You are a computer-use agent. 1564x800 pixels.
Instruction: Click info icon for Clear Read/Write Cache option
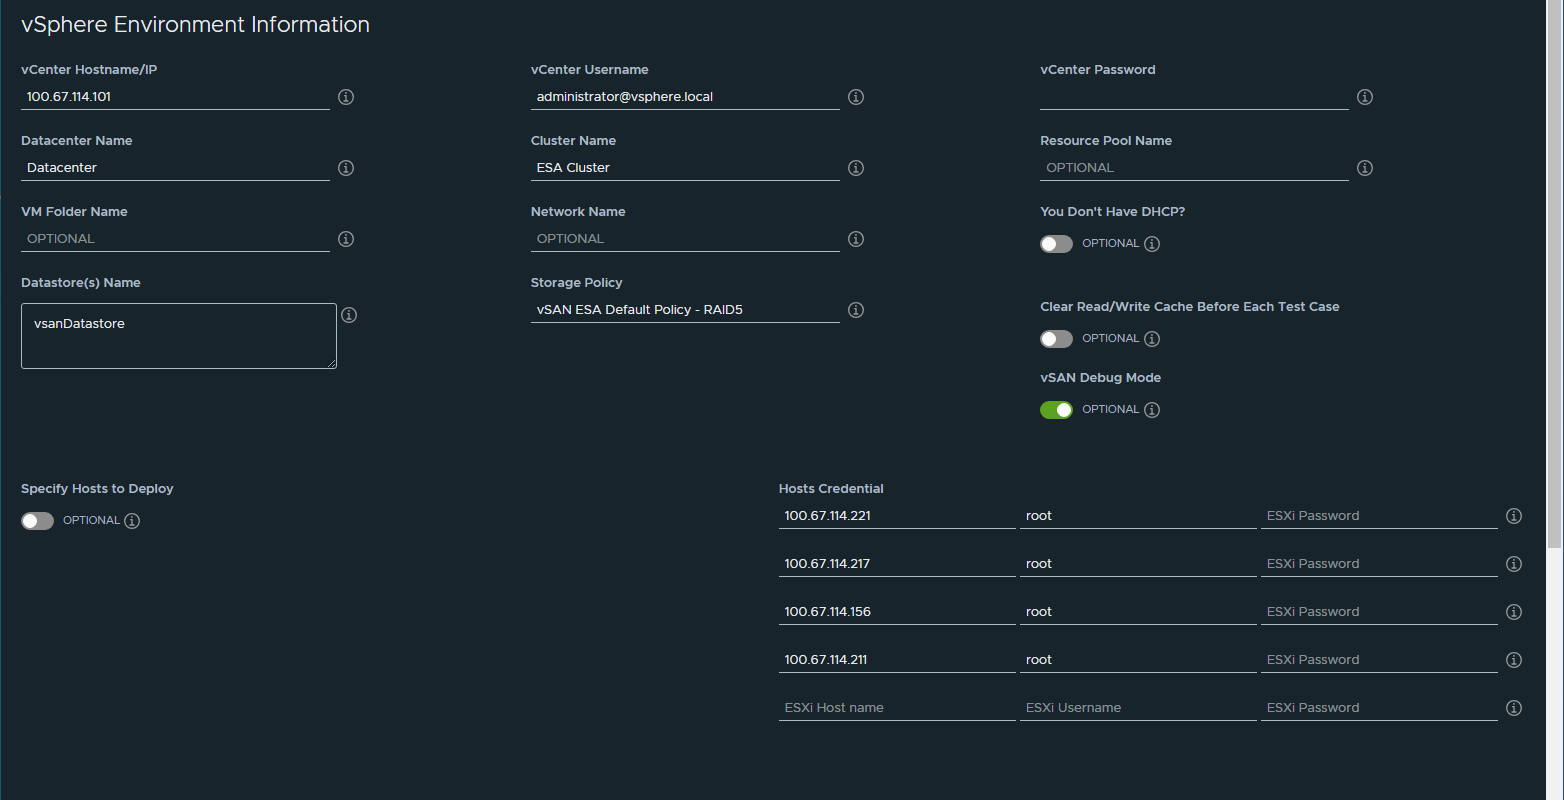point(1152,339)
